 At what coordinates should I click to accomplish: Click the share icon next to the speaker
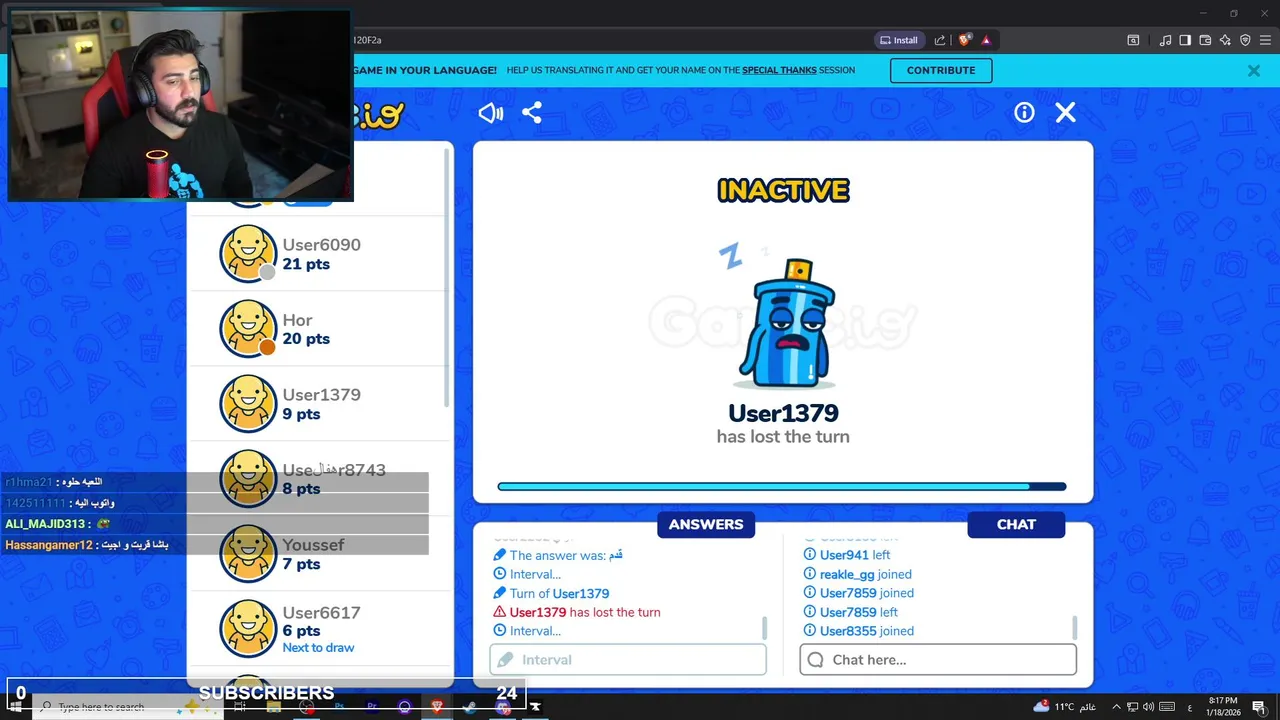pyautogui.click(x=532, y=113)
